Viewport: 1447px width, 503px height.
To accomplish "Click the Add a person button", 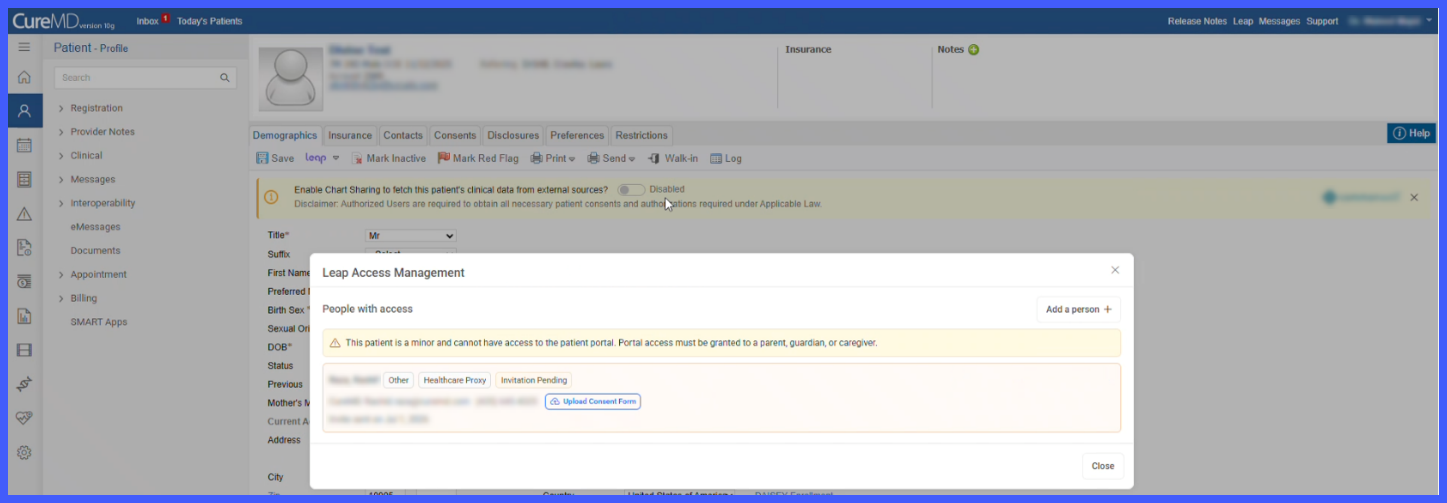I will [1078, 310].
